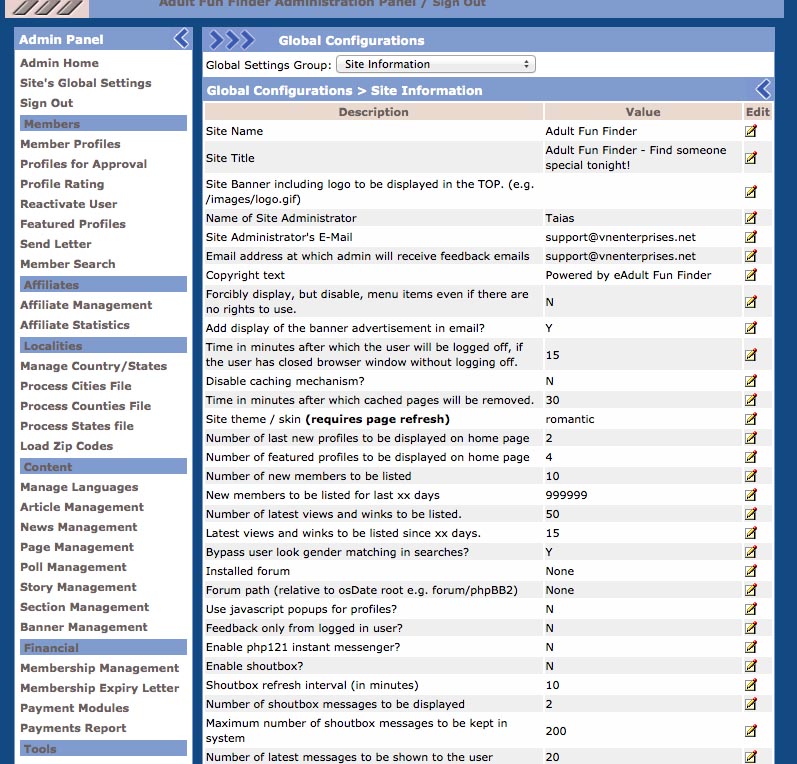This screenshot has width=797, height=764.
Task: Edit Enable php121 instant messenger setting
Action: (x=751, y=647)
